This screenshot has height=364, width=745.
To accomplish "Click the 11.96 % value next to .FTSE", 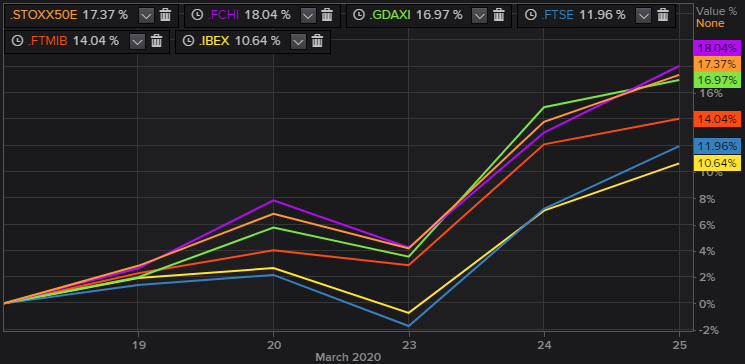I will pos(602,15).
